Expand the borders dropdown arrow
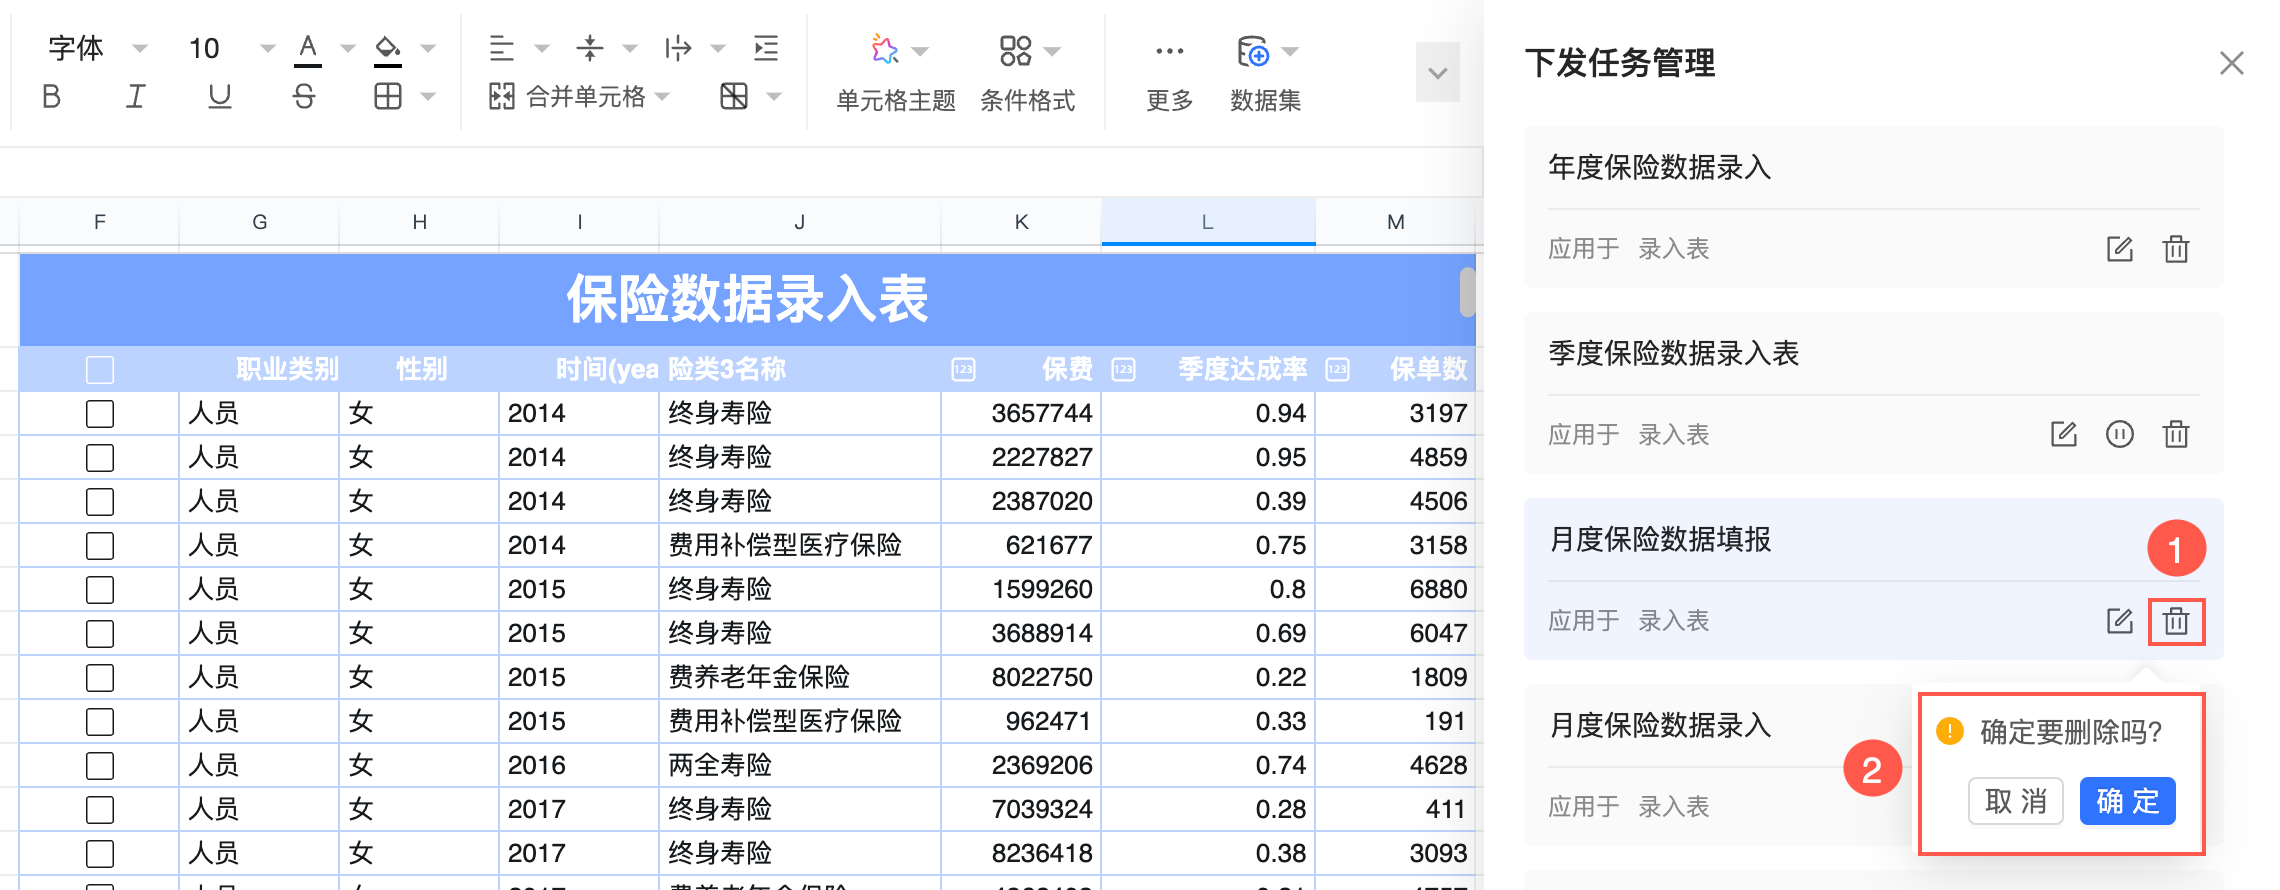Screen dimensions: 2280x890 click(428, 97)
